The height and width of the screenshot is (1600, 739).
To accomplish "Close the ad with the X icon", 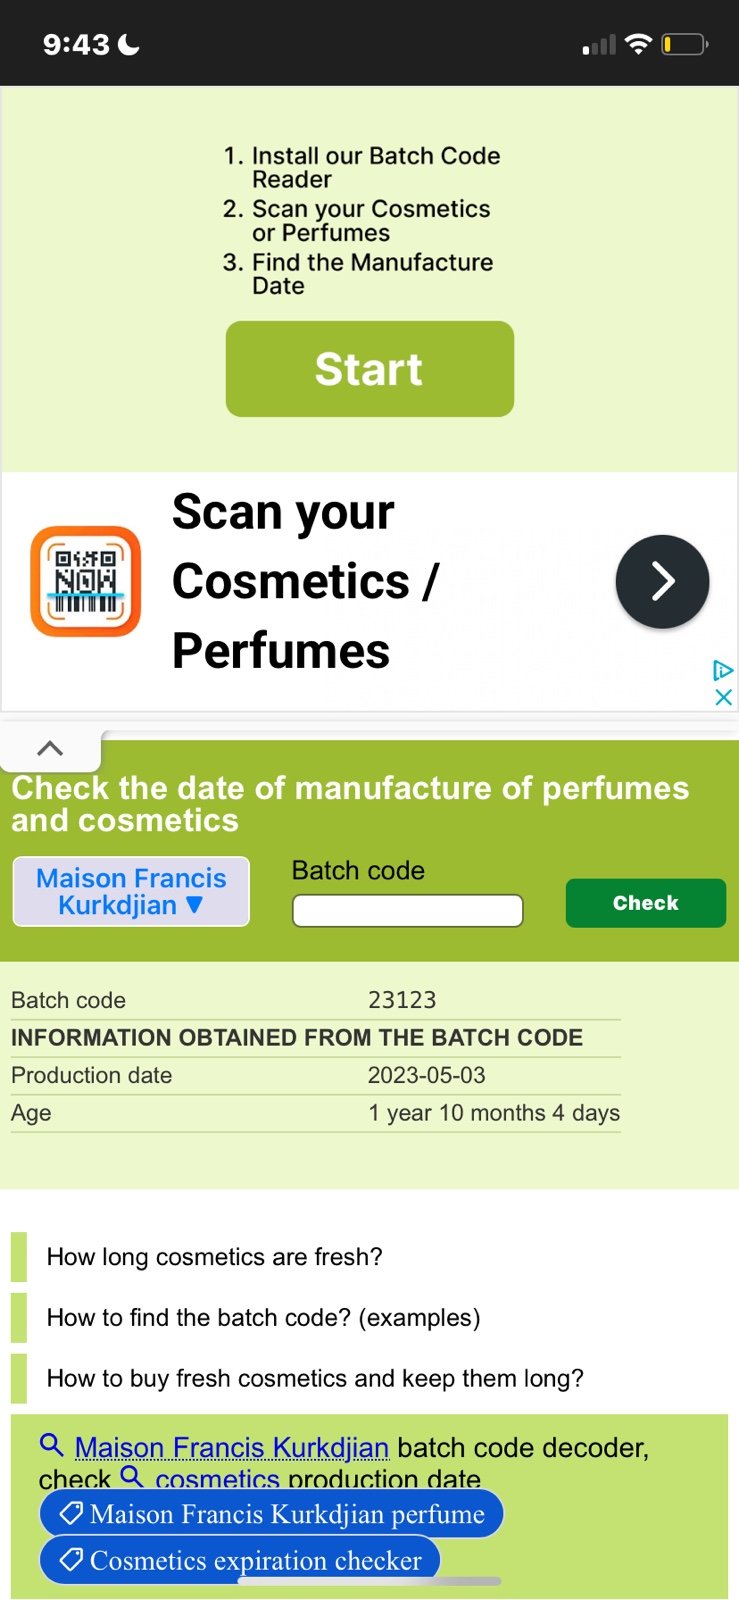I will click(x=724, y=697).
